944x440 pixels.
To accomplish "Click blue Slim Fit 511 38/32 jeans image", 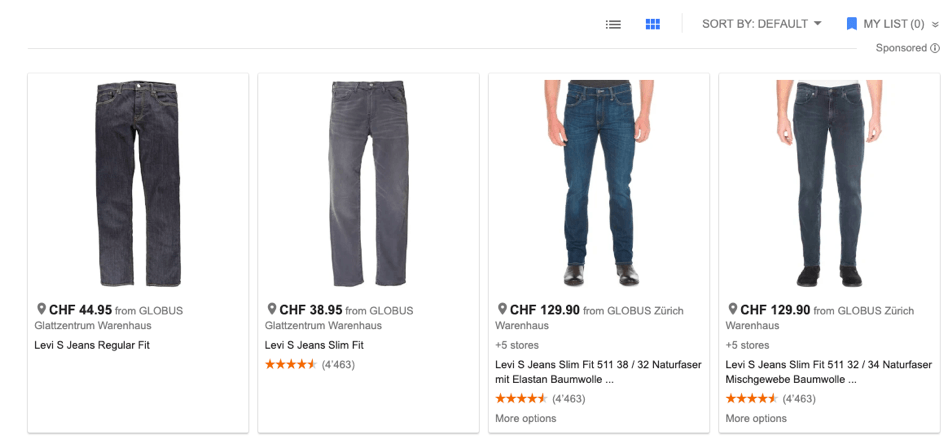I will 599,184.
